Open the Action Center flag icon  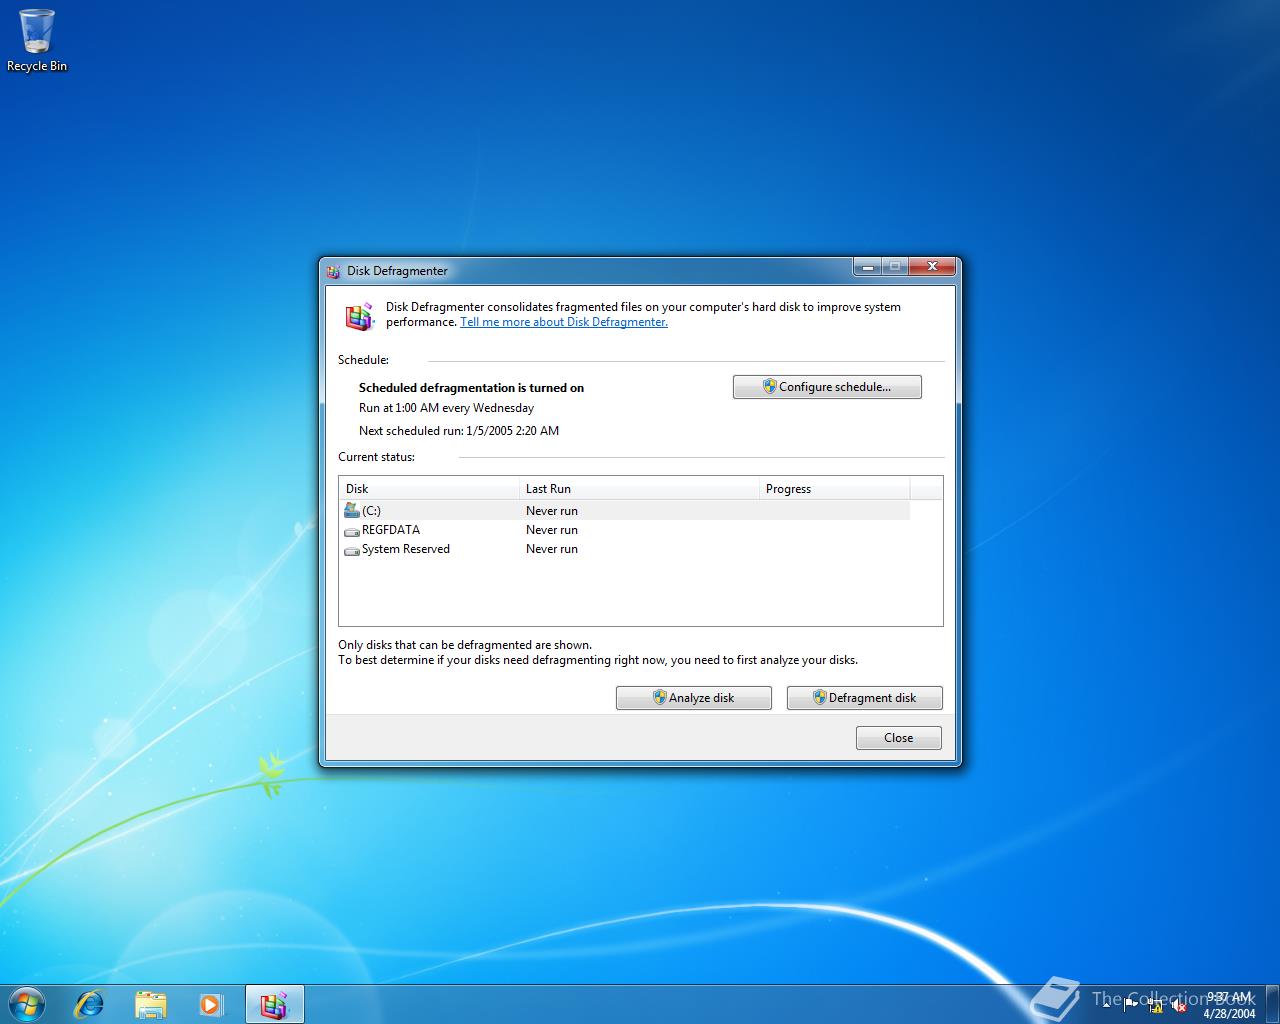(x=1131, y=1006)
